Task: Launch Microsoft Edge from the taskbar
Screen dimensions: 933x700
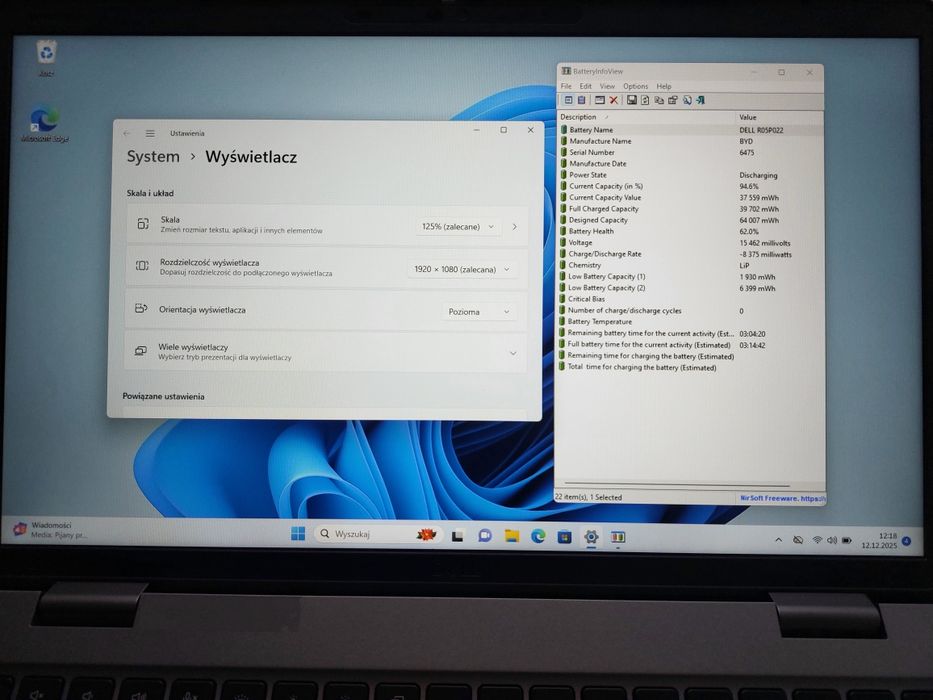Action: [538, 536]
